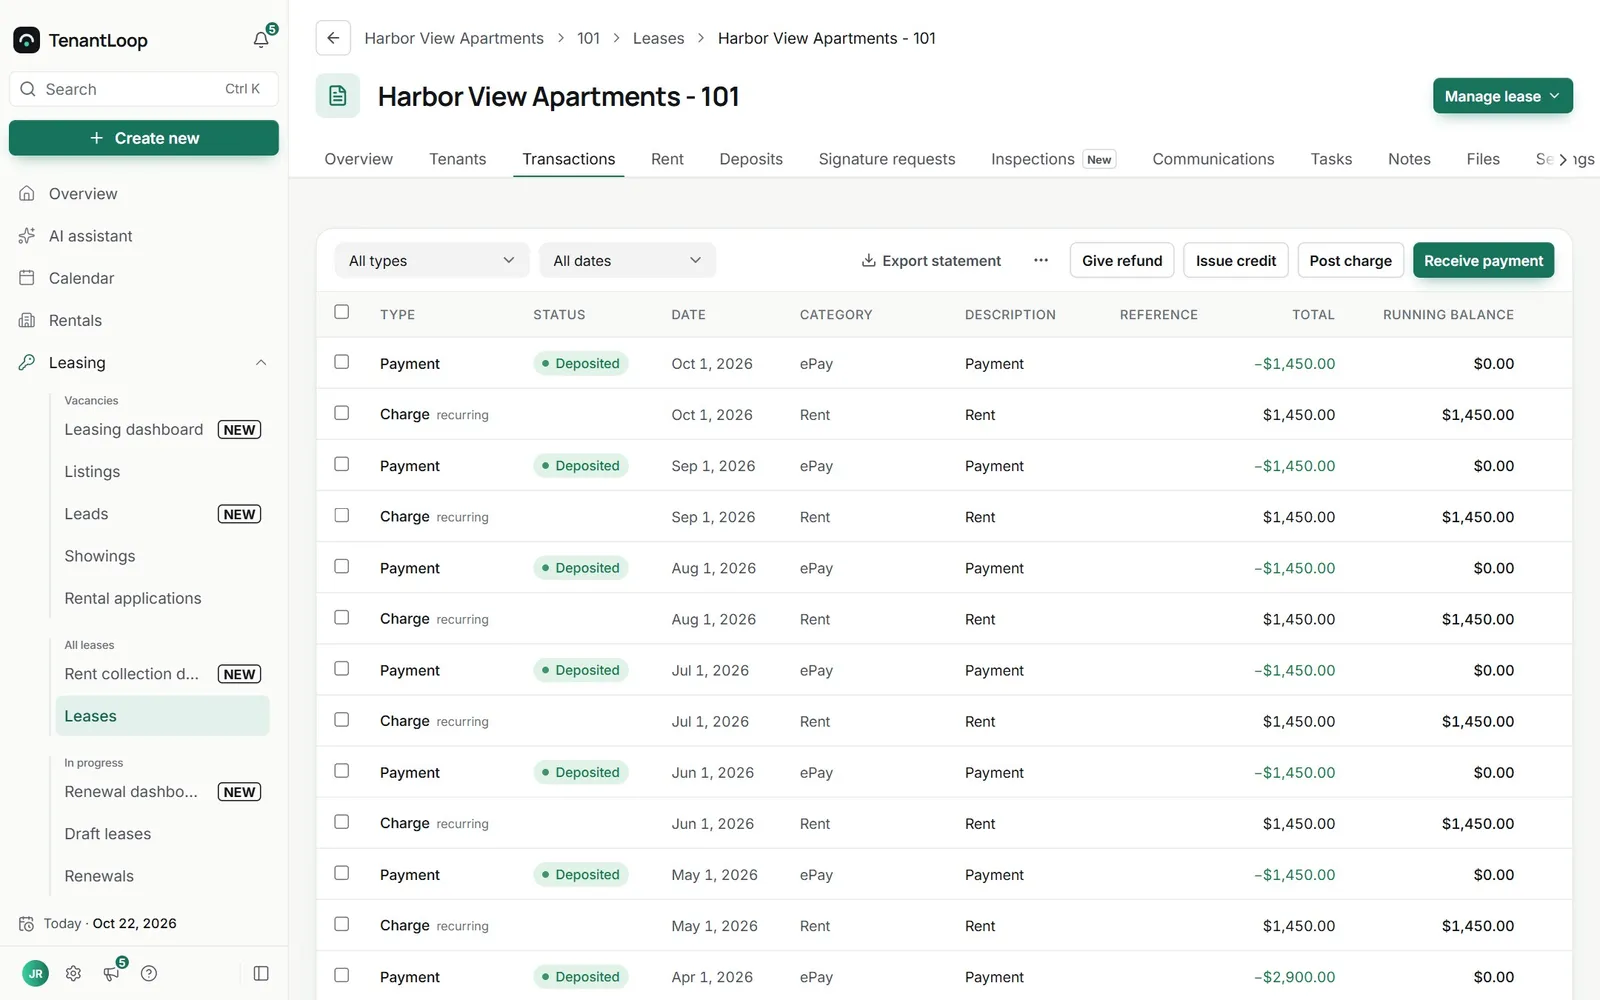The image size is (1600, 1000).
Task: Open Rental applications in the sidebar
Action: tap(133, 598)
